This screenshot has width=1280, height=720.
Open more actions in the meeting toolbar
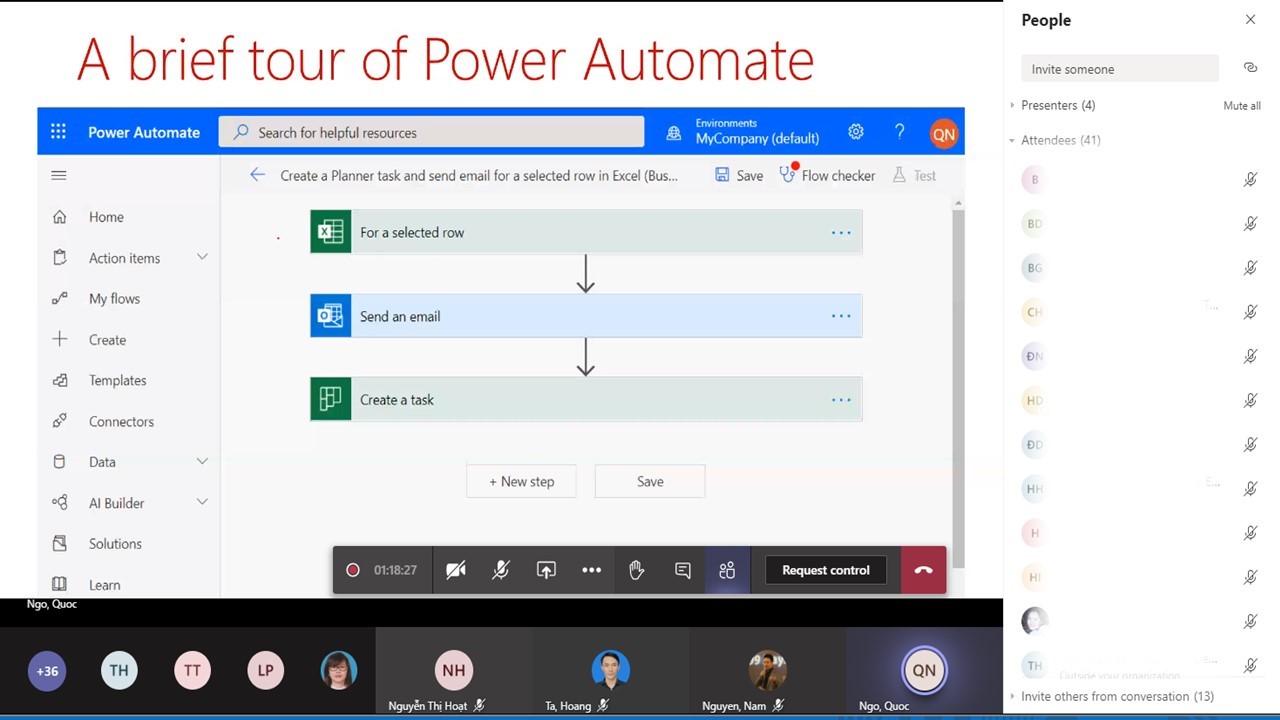click(x=592, y=570)
